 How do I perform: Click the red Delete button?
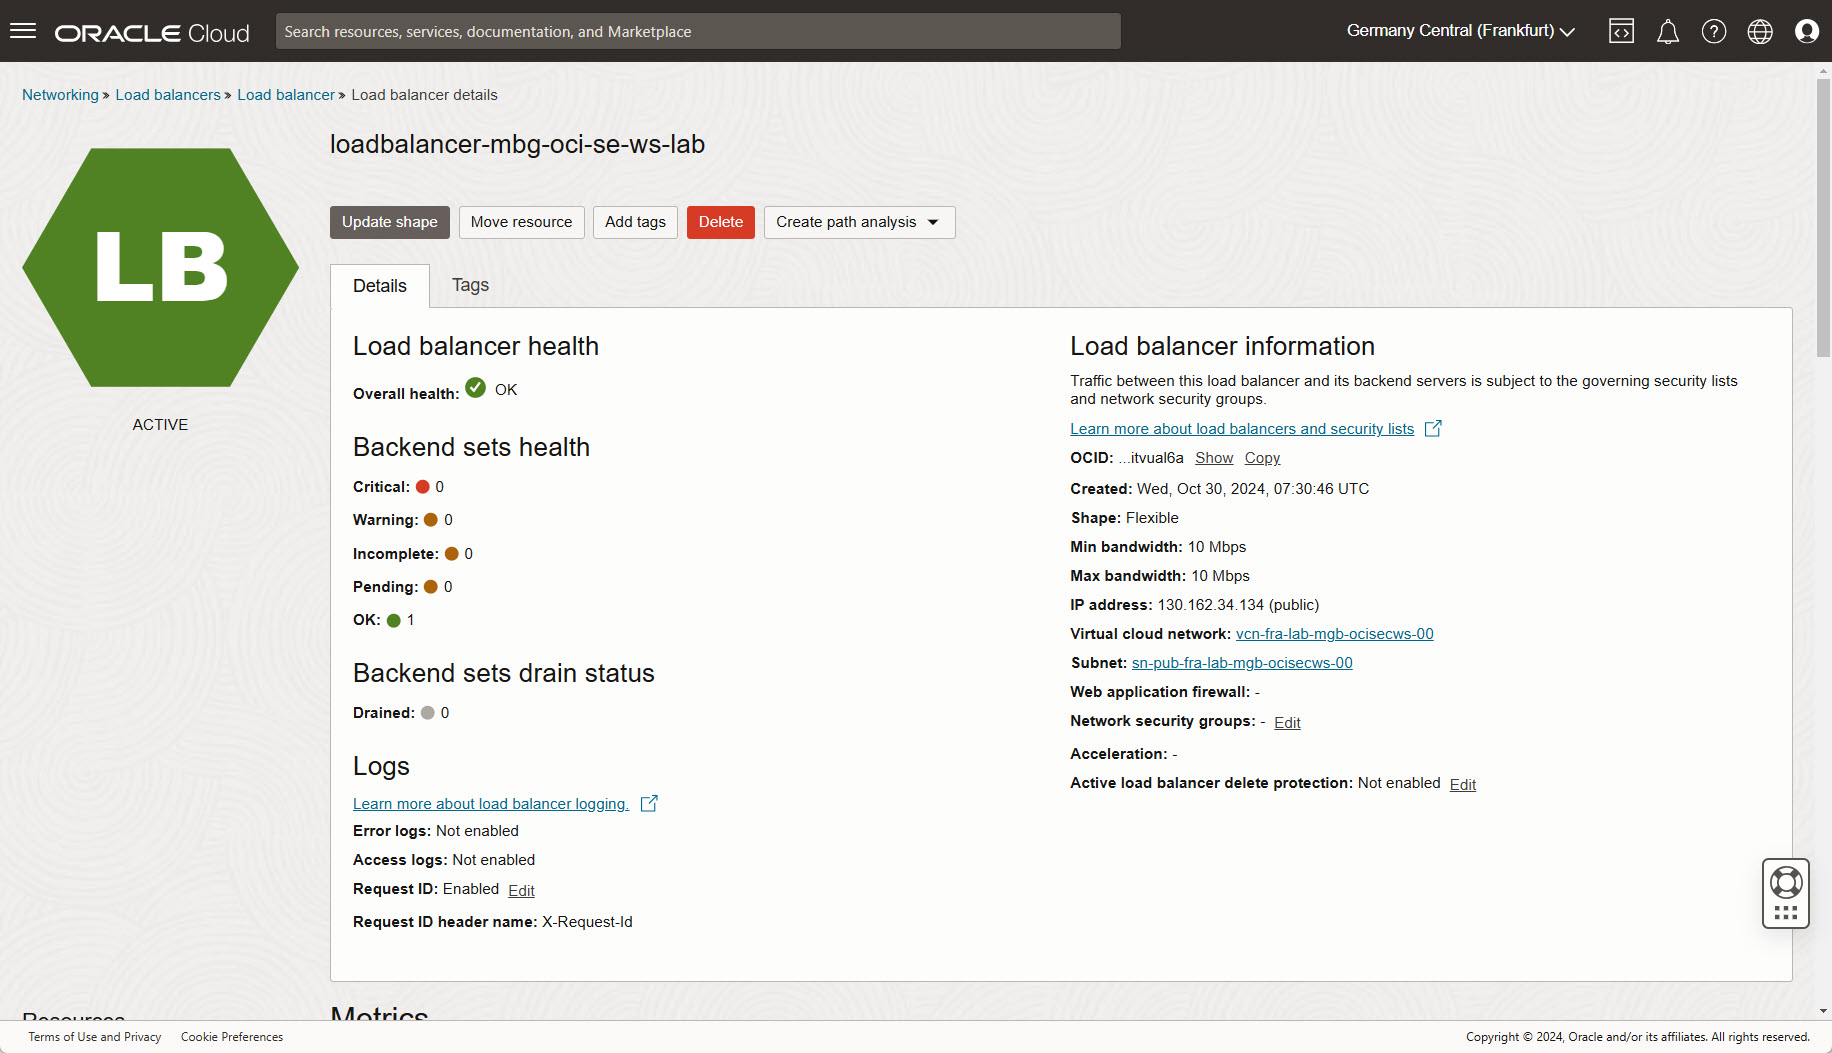tap(721, 222)
